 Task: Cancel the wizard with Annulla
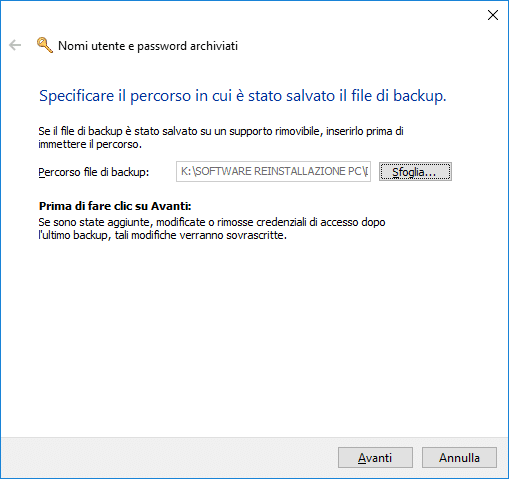click(x=459, y=457)
